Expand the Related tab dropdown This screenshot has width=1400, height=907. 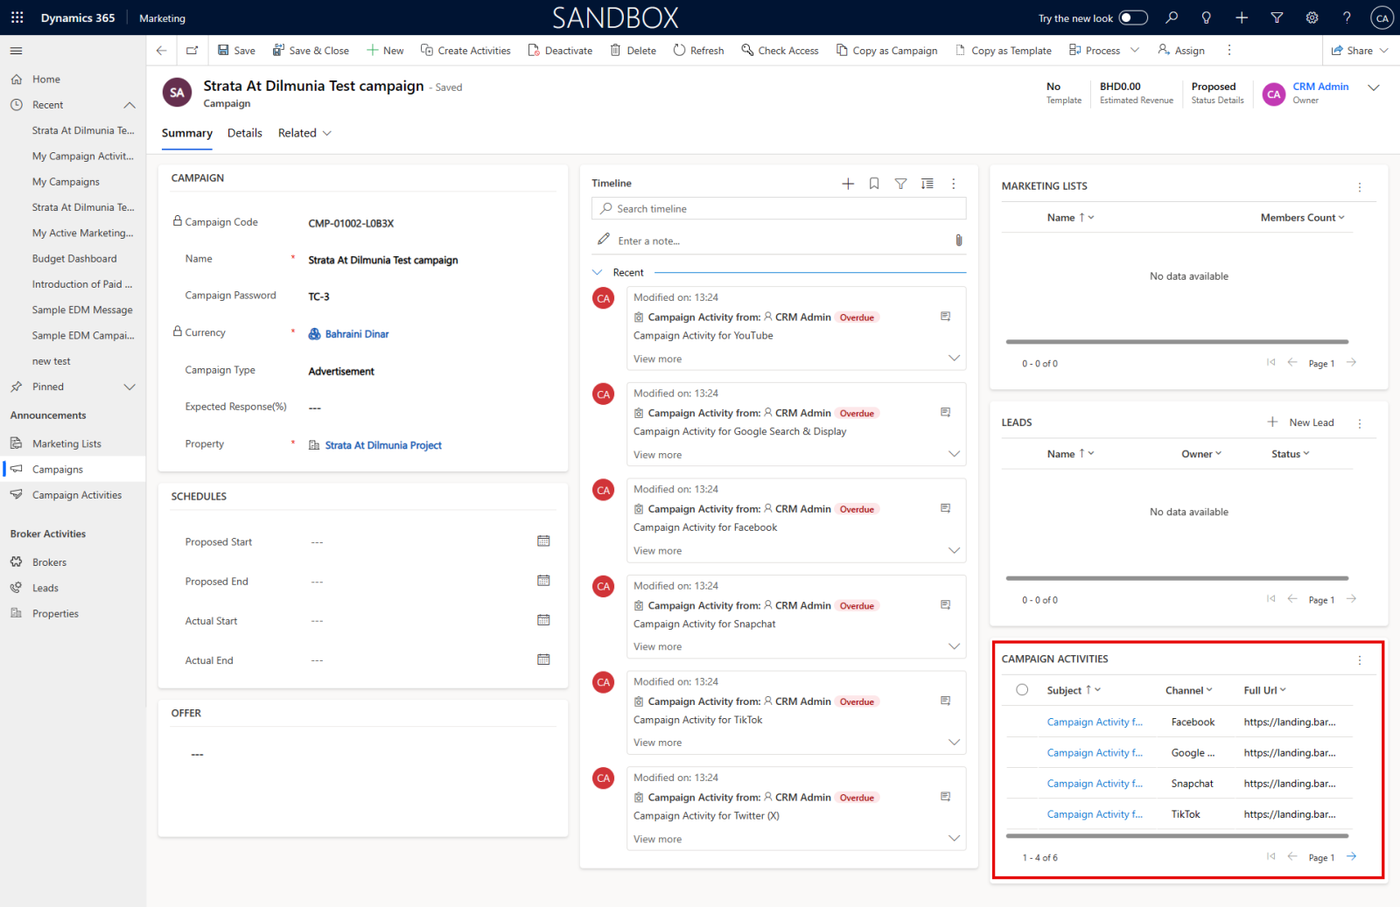(305, 133)
